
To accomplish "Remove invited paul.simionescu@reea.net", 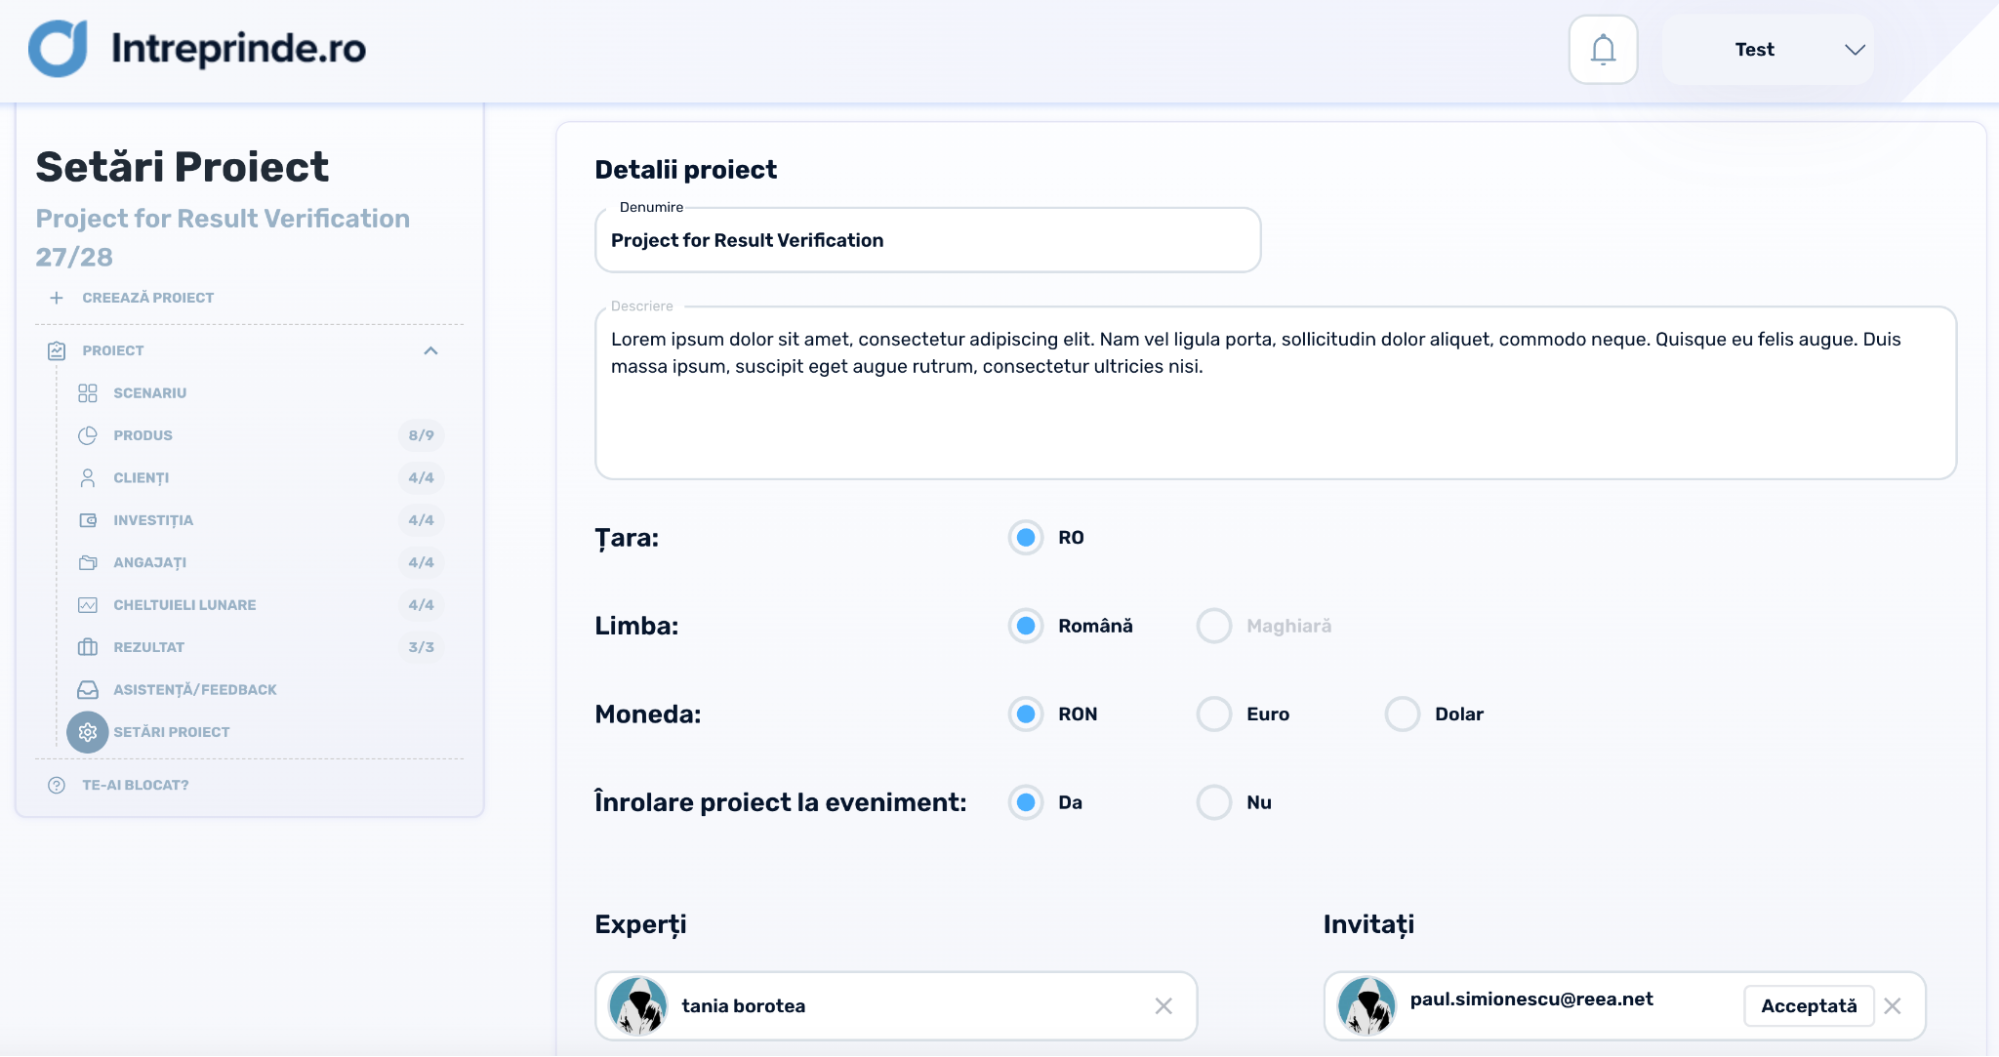I will tap(1892, 1006).
